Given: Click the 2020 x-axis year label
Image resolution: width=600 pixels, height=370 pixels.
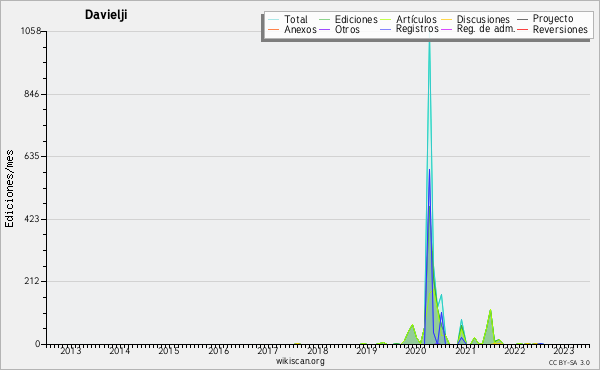Looking at the screenshot, I should [416, 351].
